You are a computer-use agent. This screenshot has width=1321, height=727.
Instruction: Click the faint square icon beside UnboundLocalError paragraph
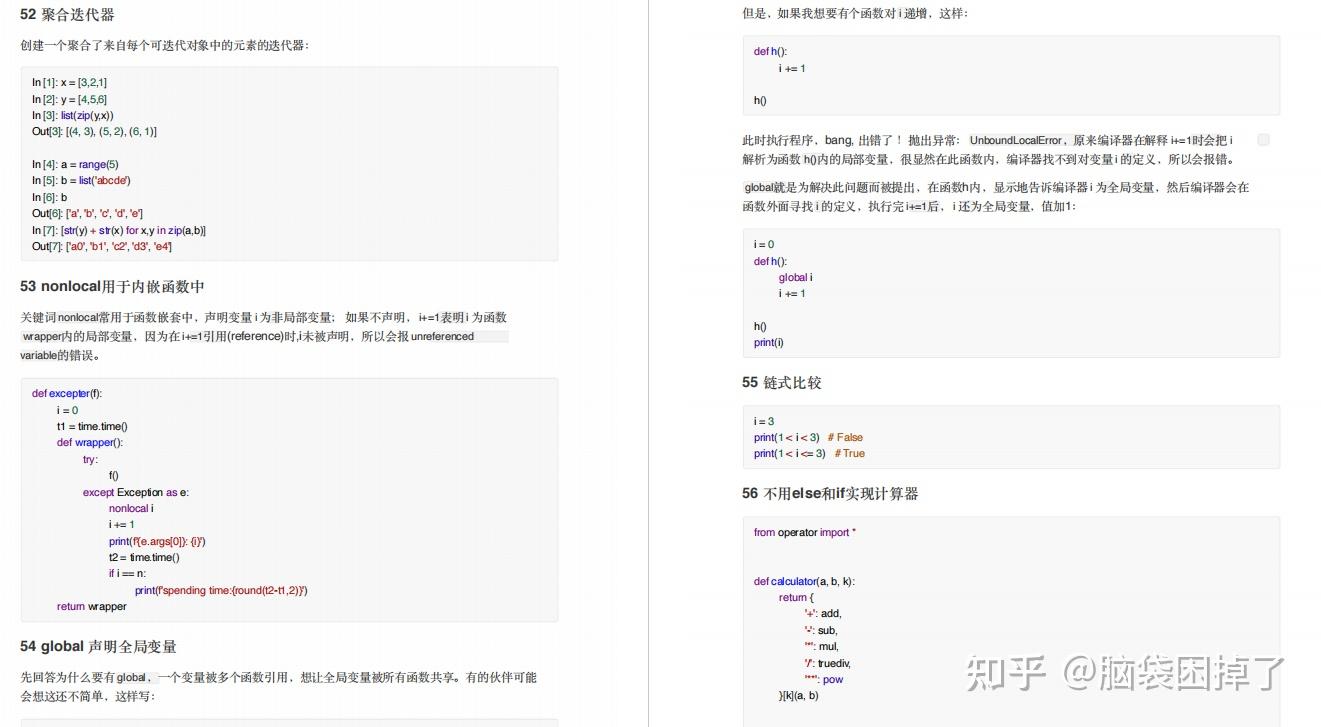click(1263, 139)
